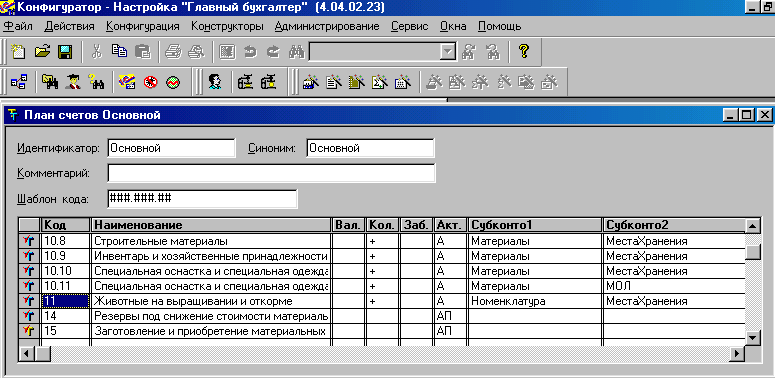This screenshot has height=378, width=775.
Task: Click the Redo arrow icon
Action: (273, 52)
